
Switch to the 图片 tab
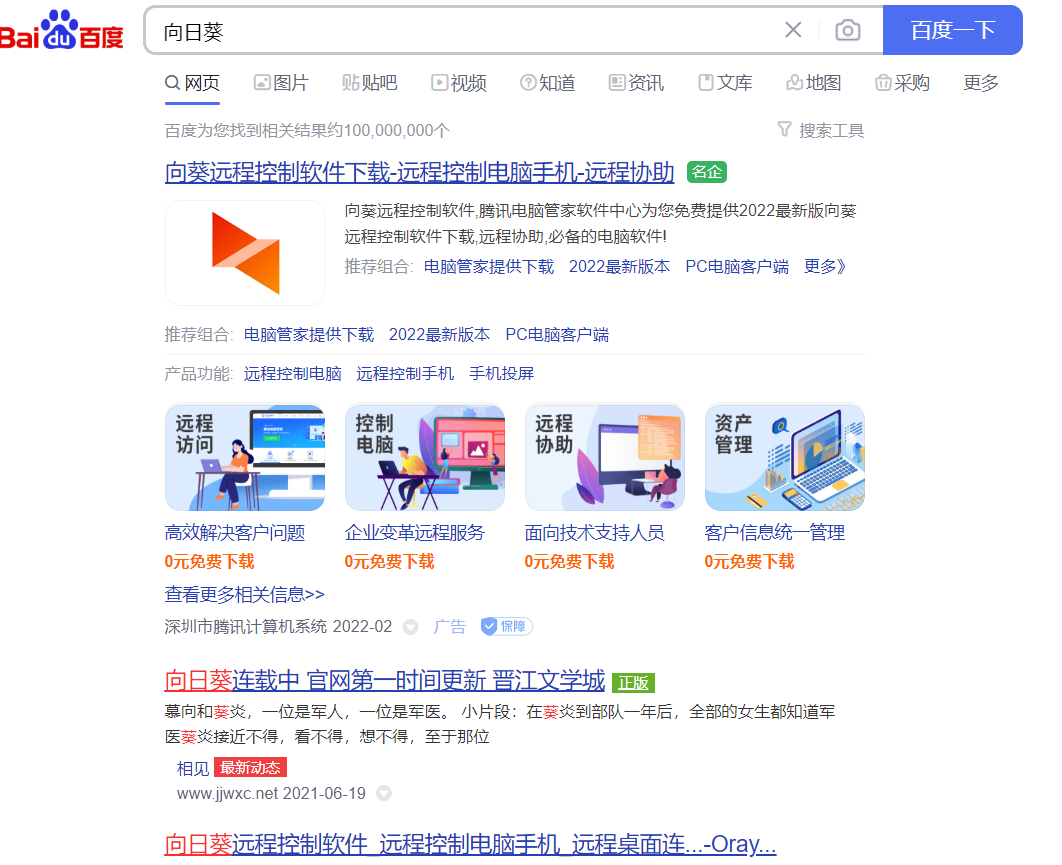pyautogui.click(x=281, y=83)
